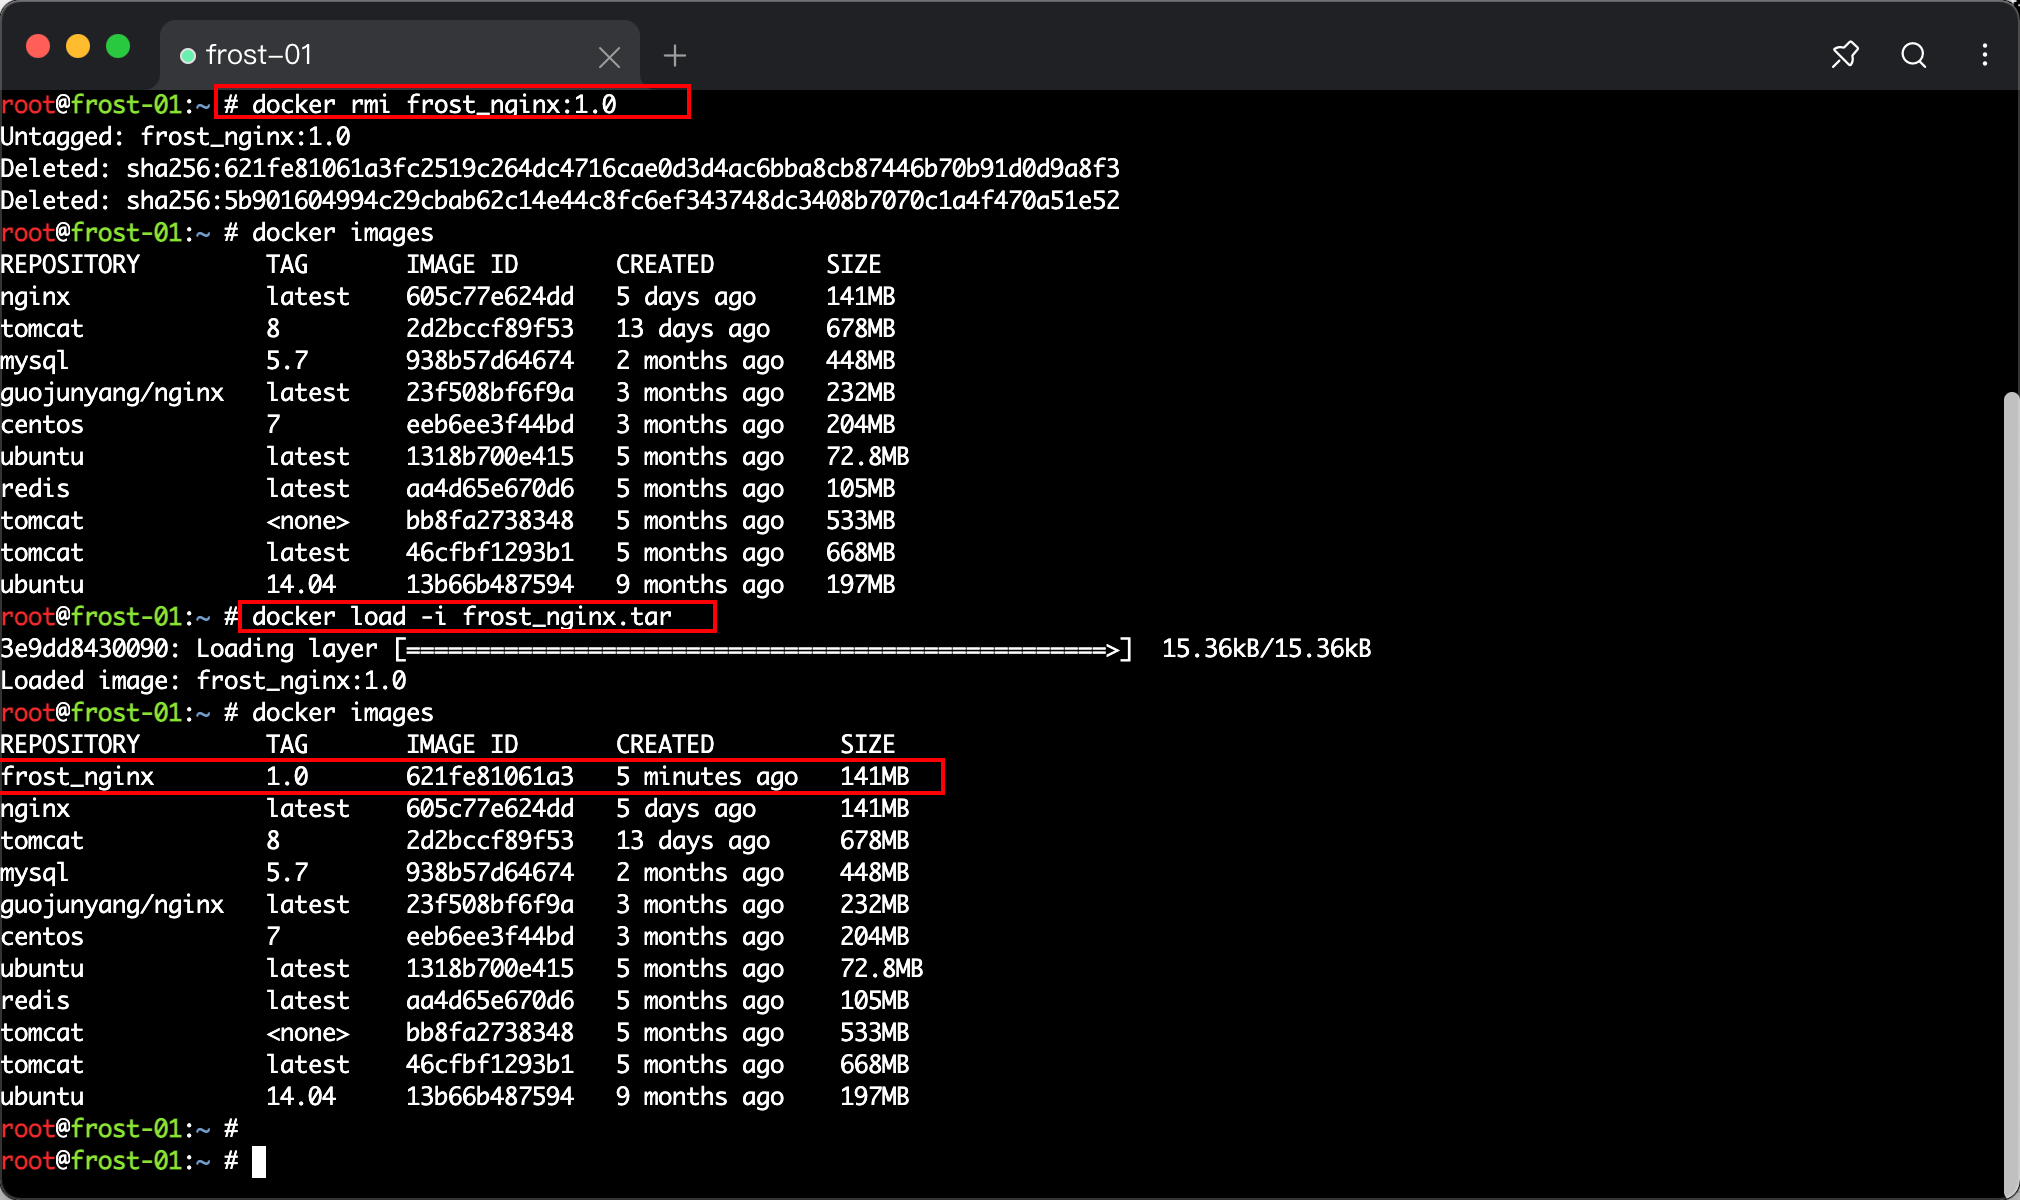The height and width of the screenshot is (1200, 2020).
Task: Open the three-dot more options menu
Action: 1985,55
